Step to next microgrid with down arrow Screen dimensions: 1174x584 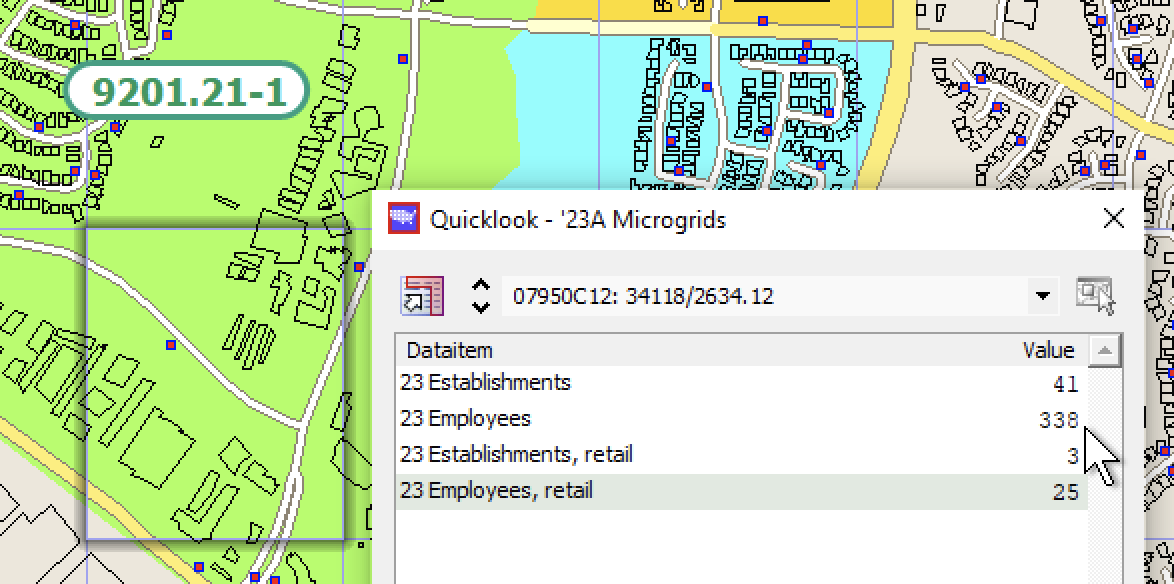click(480, 307)
